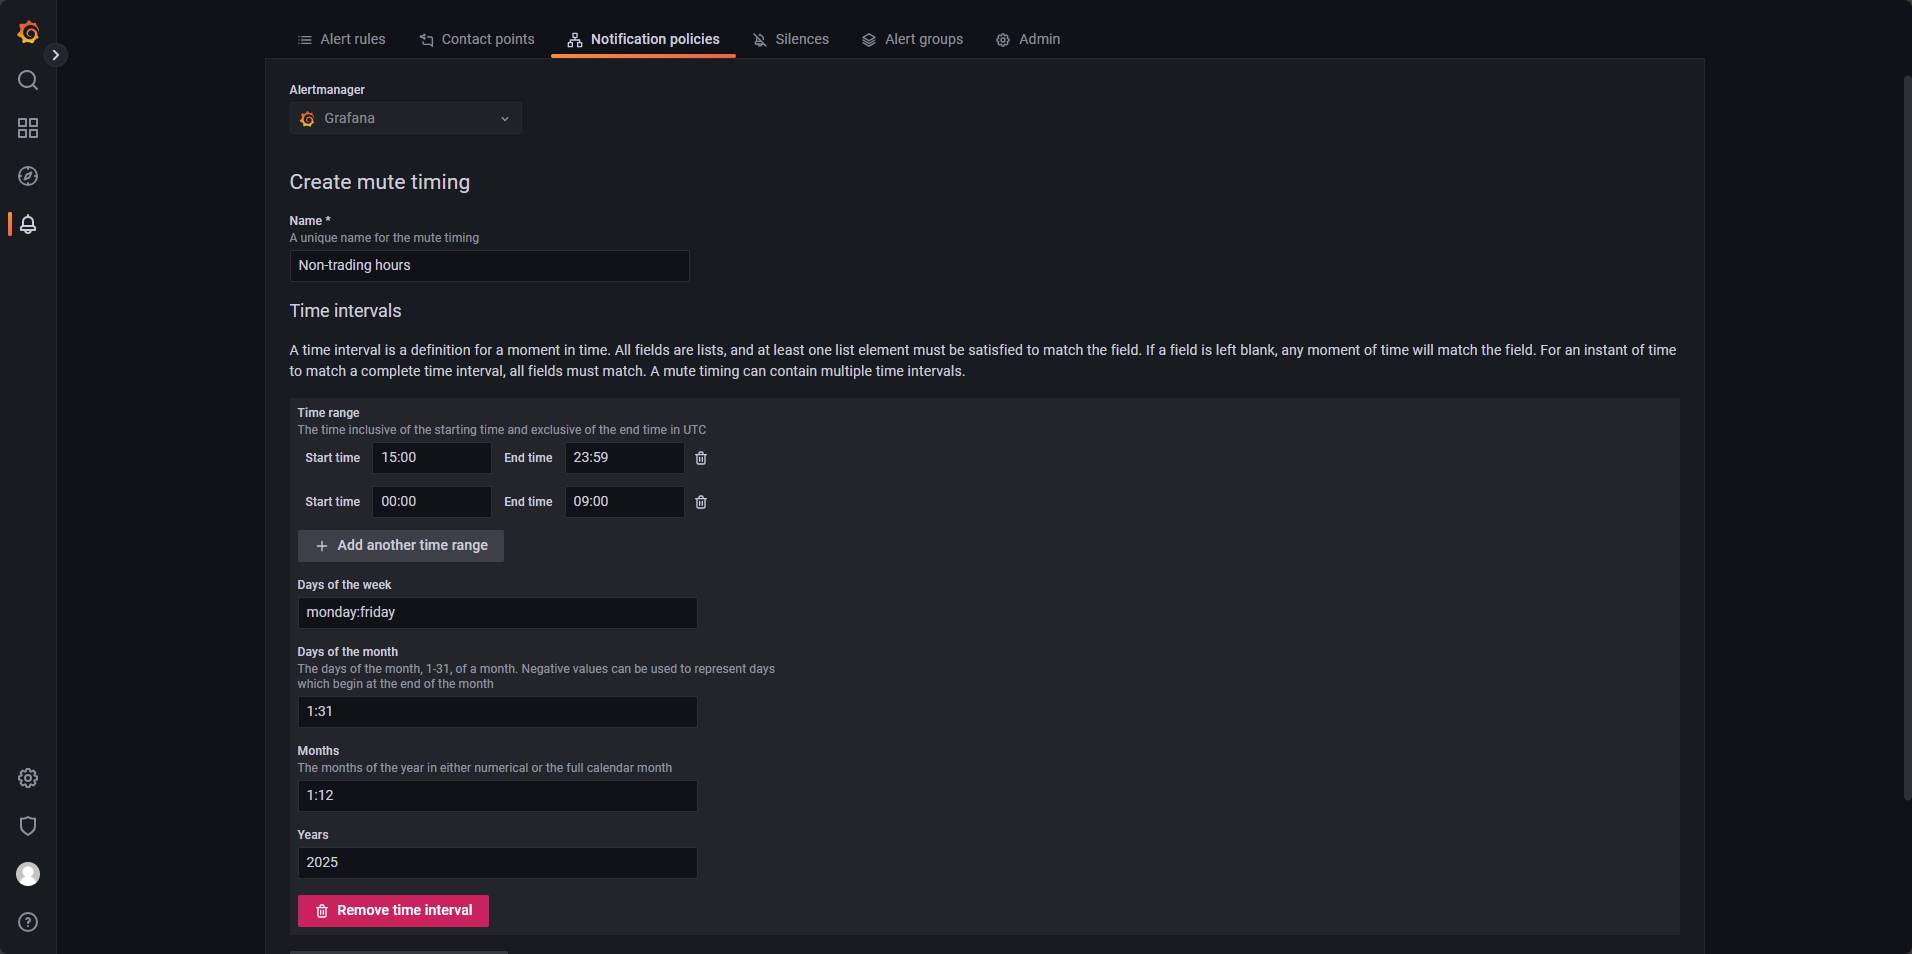Open Dashboards from the sidebar

coord(27,128)
